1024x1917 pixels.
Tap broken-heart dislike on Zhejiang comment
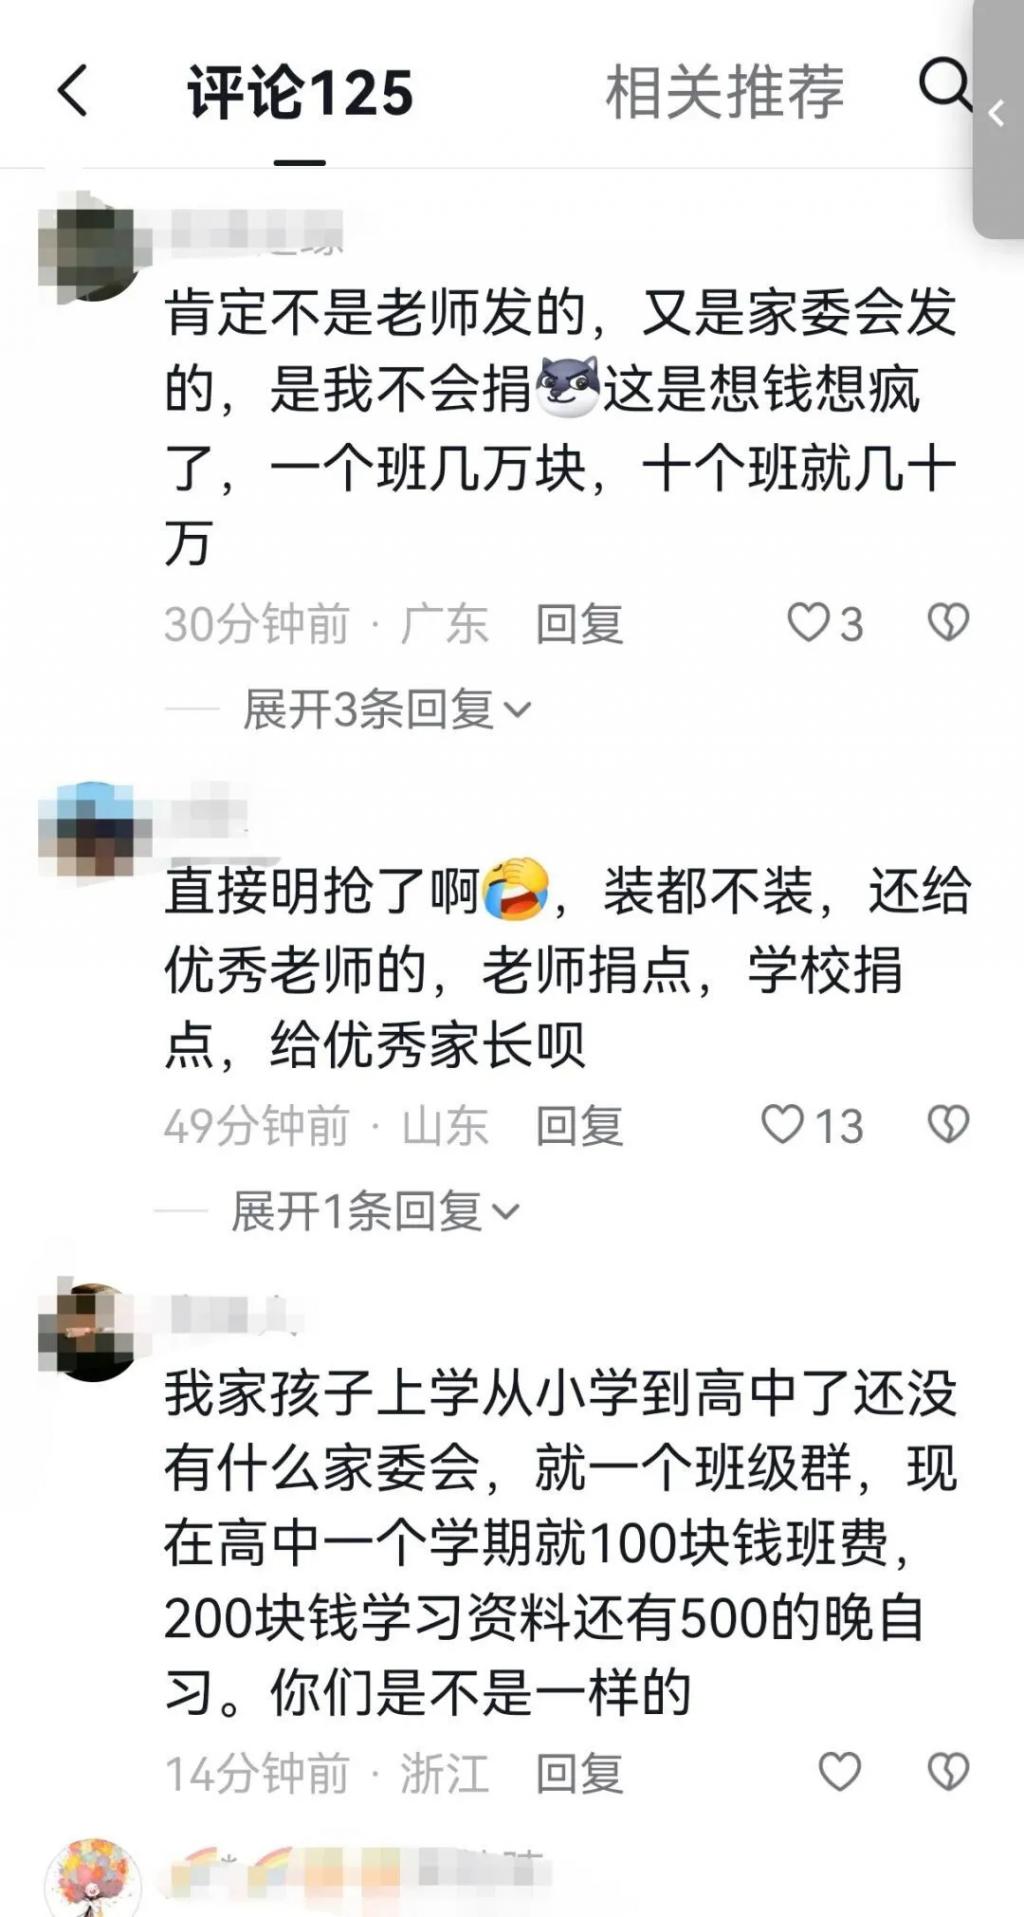coord(948,1772)
